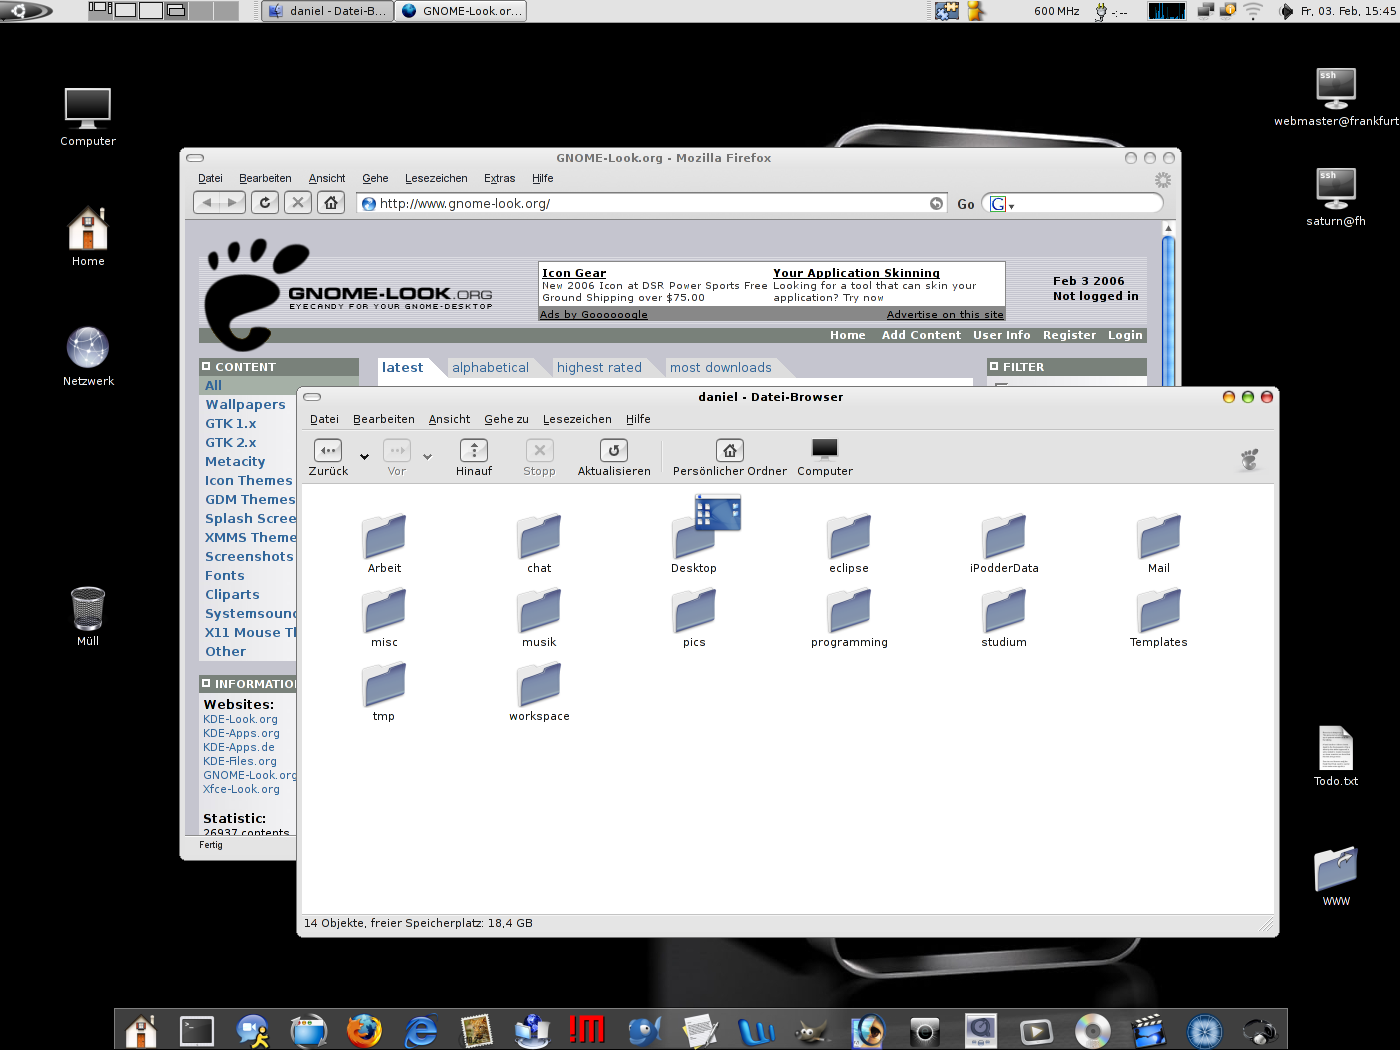Click Metacity category link
This screenshot has height=1050, width=1400.
coord(235,461)
